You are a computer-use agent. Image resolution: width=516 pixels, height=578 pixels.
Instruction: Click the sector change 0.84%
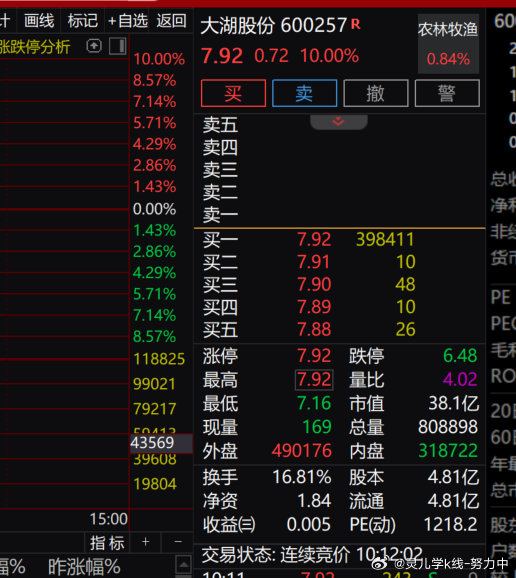pyautogui.click(x=448, y=59)
